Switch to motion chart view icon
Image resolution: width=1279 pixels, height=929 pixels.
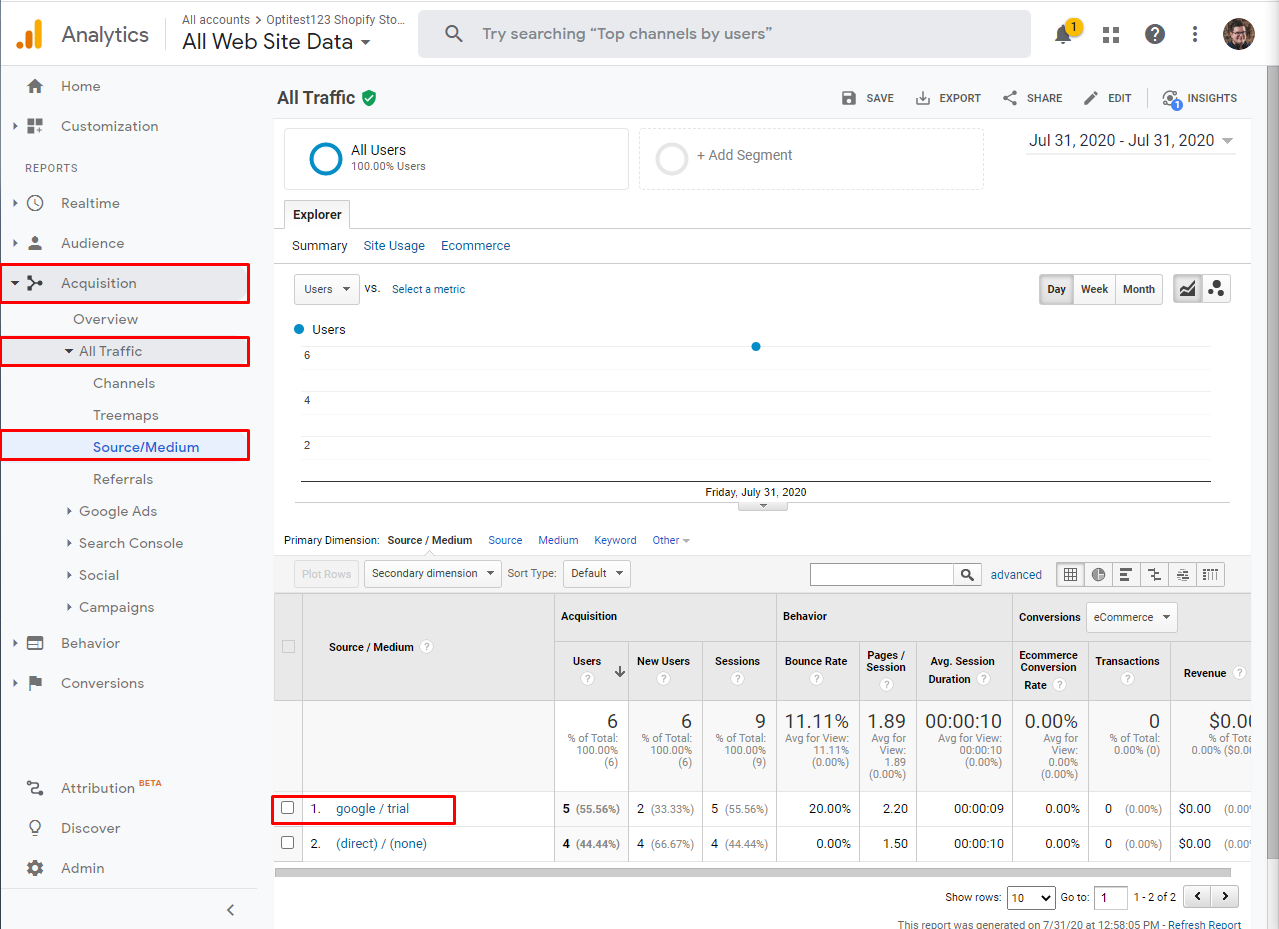pos(1216,289)
